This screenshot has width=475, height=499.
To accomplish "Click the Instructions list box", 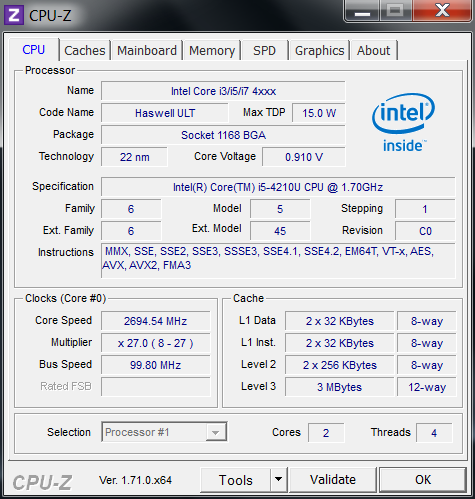I will (x=278, y=261).
